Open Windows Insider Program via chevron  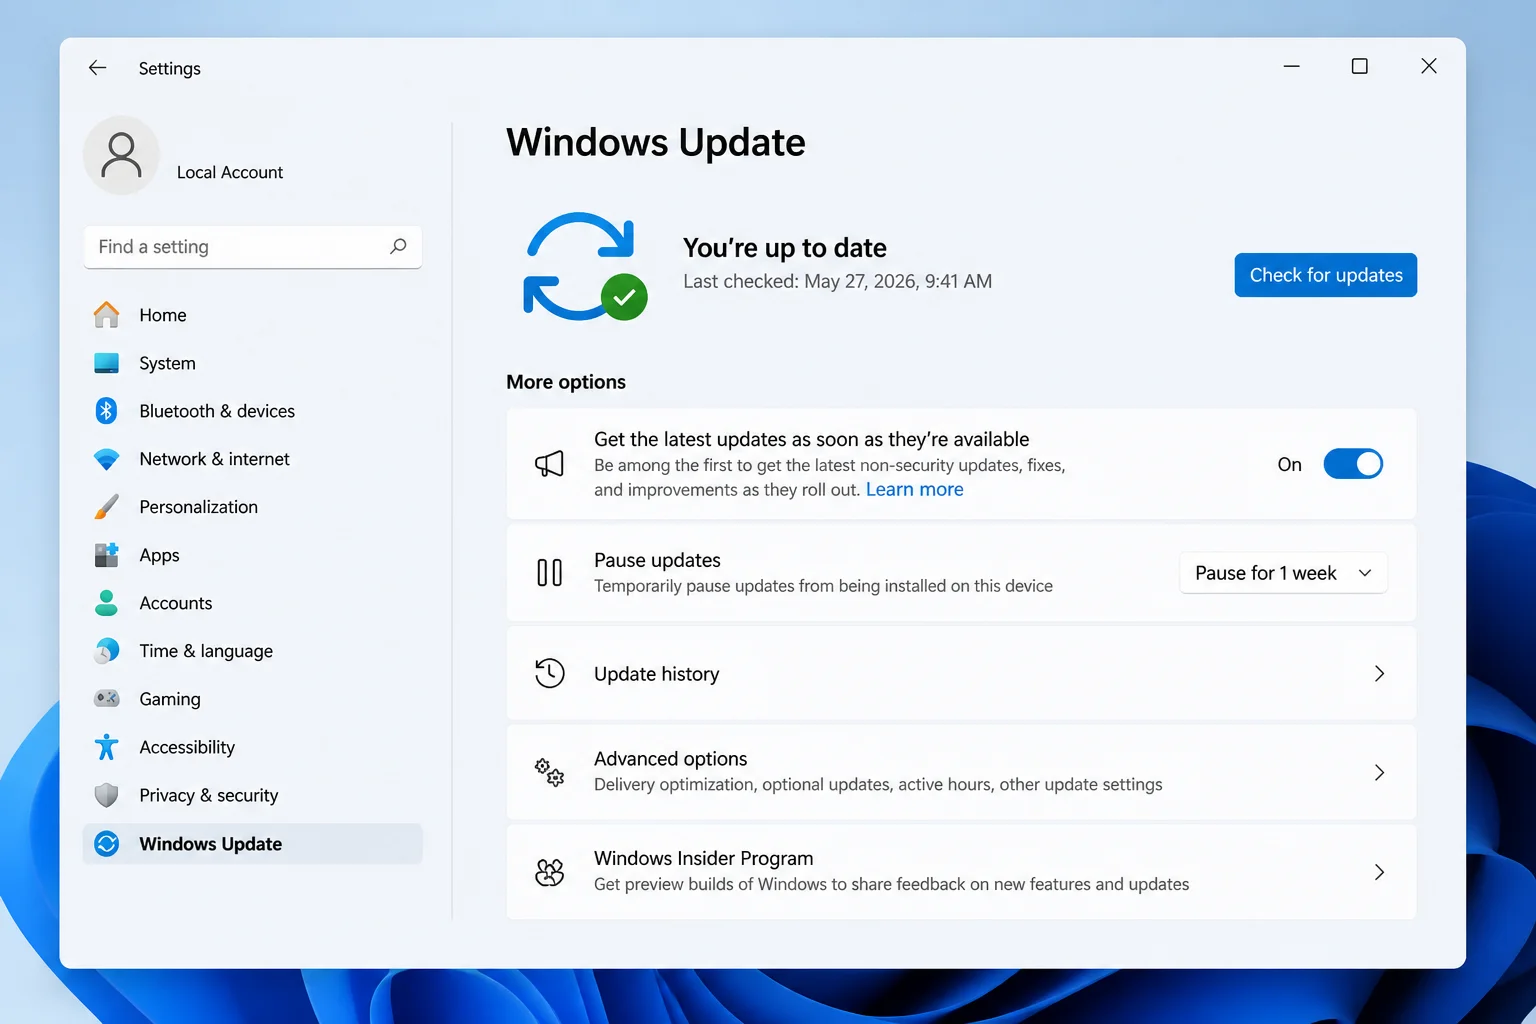point(1379,872)
